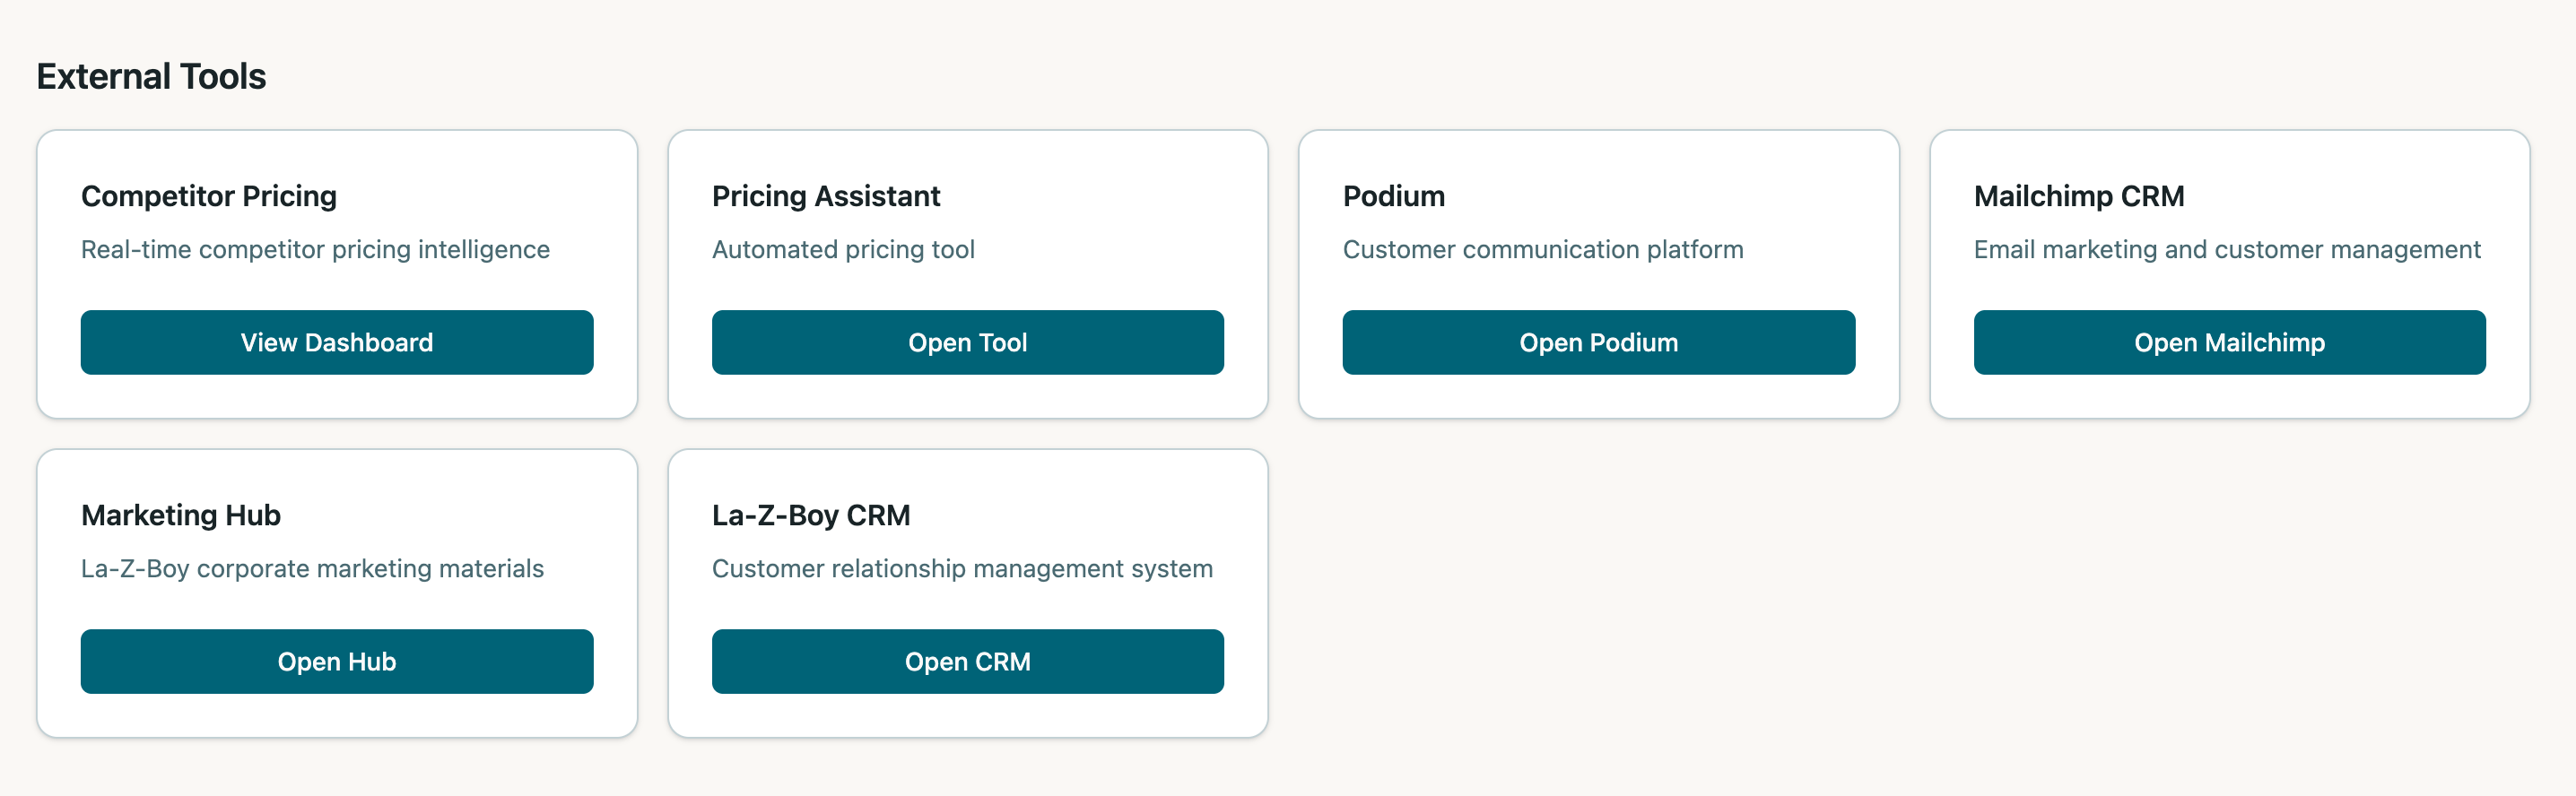Select the External Tools heading

[151, 76]
